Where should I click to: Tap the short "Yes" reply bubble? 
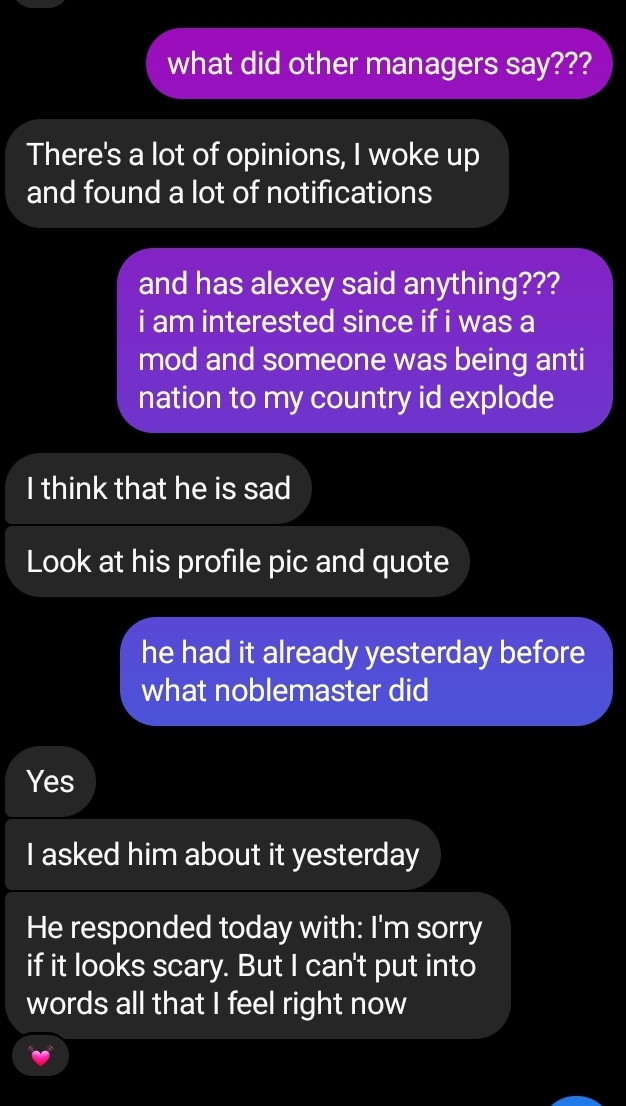coord(50,782)
